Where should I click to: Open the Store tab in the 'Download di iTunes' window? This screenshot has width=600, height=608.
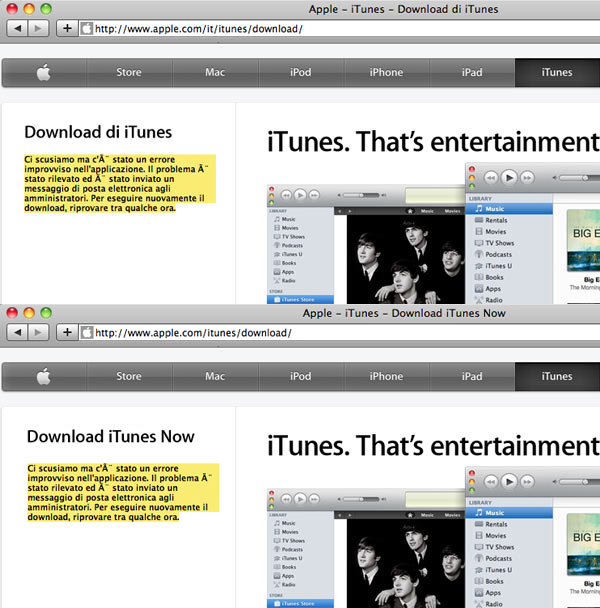tap(129, 72)
